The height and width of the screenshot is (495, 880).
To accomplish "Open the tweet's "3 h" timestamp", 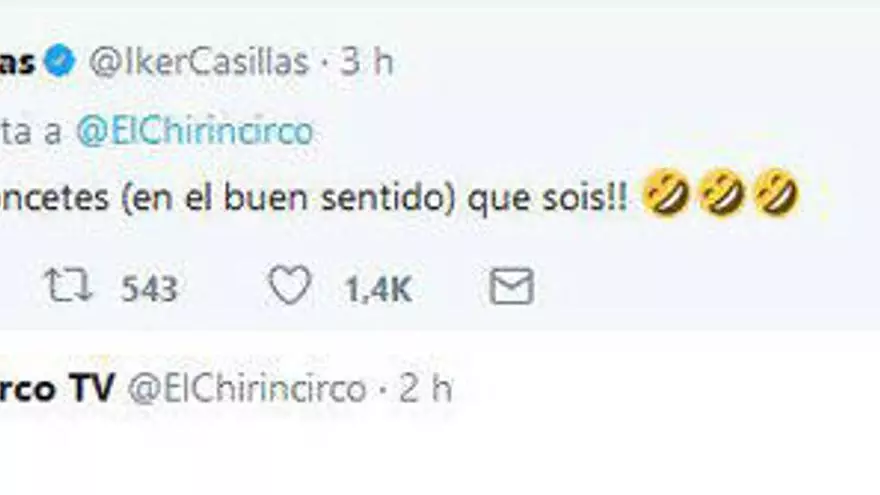I will pyautogui.click(x=367, y=63).
